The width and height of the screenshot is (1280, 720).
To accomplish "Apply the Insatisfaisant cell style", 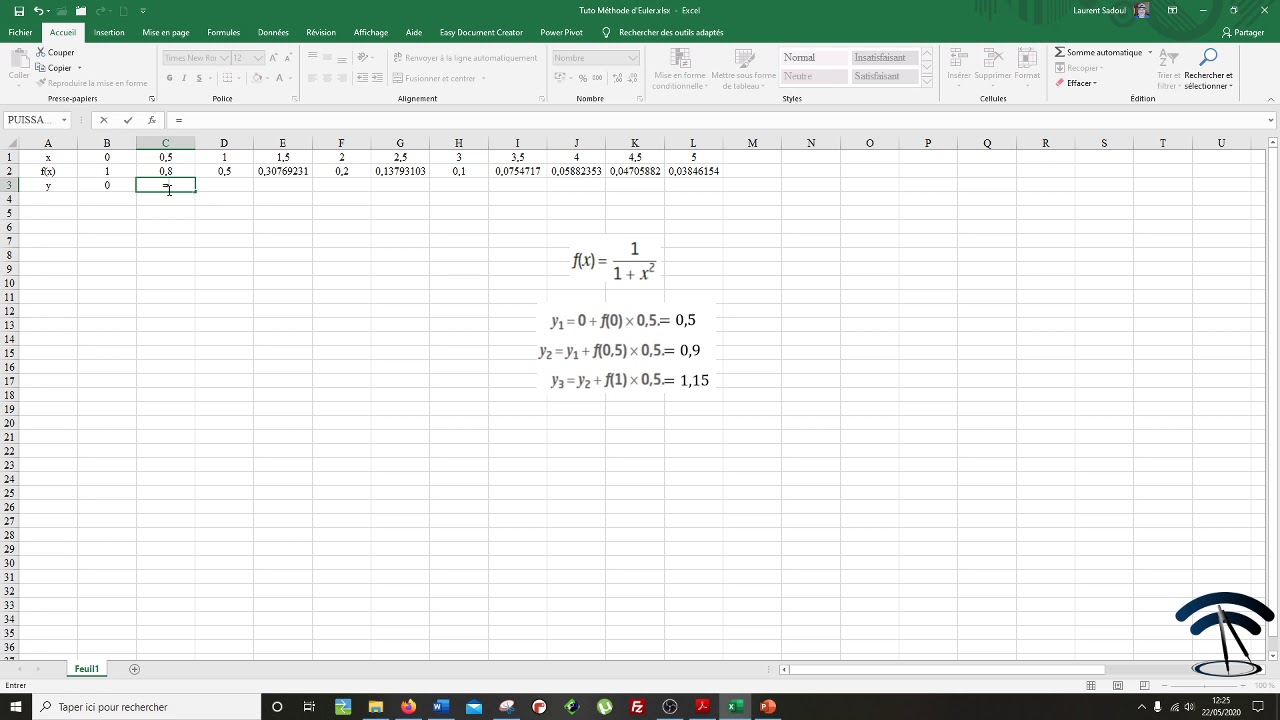I will (884, 58).
